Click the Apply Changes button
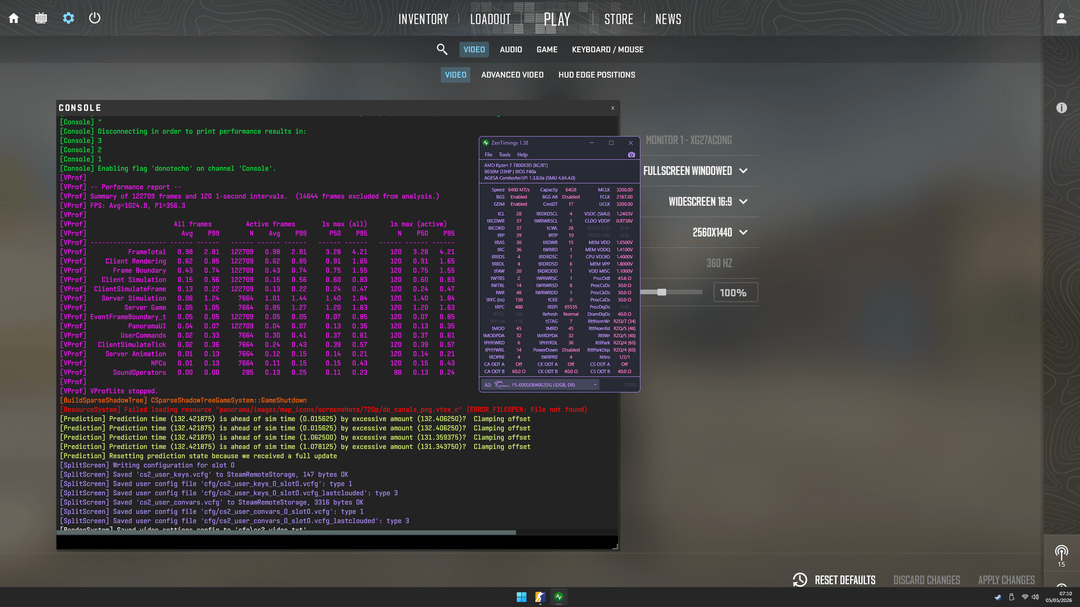This screenshot has height=607, width=1080. 1006,580
